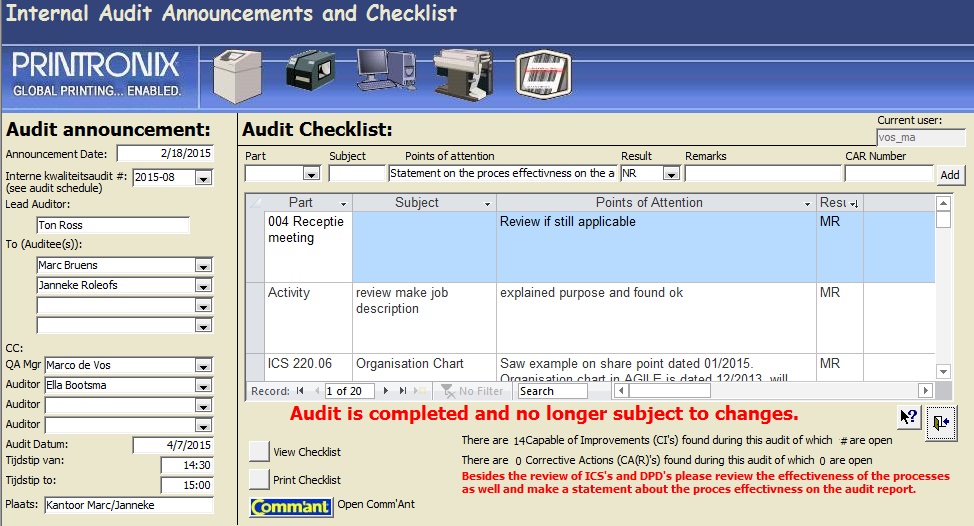Click the exit door icon

940,422
